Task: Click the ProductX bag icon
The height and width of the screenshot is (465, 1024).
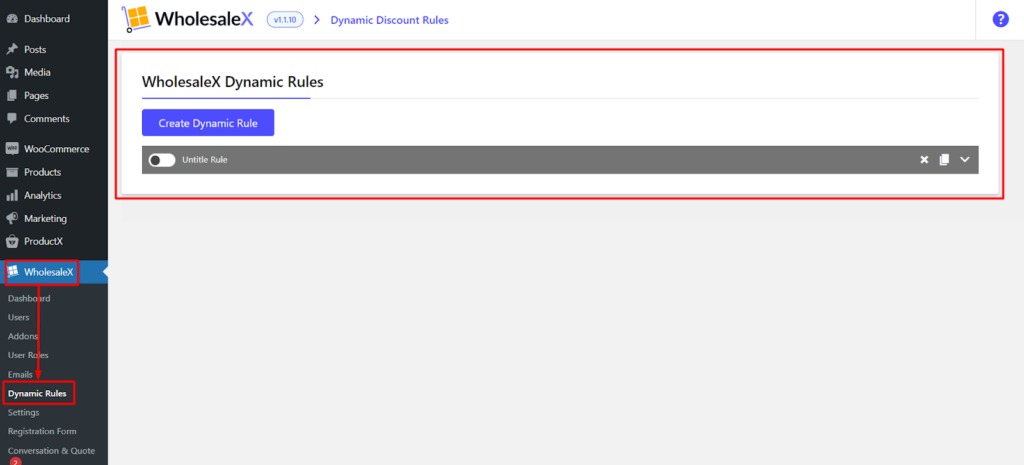Action: click(12, 241)
